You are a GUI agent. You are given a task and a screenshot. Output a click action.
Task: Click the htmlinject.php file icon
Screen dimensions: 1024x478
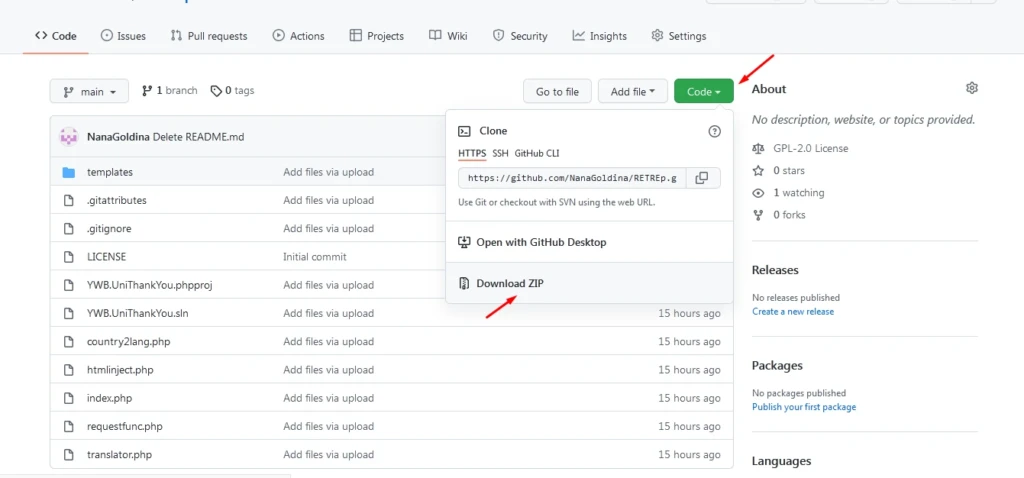click(x=69, y=370)
